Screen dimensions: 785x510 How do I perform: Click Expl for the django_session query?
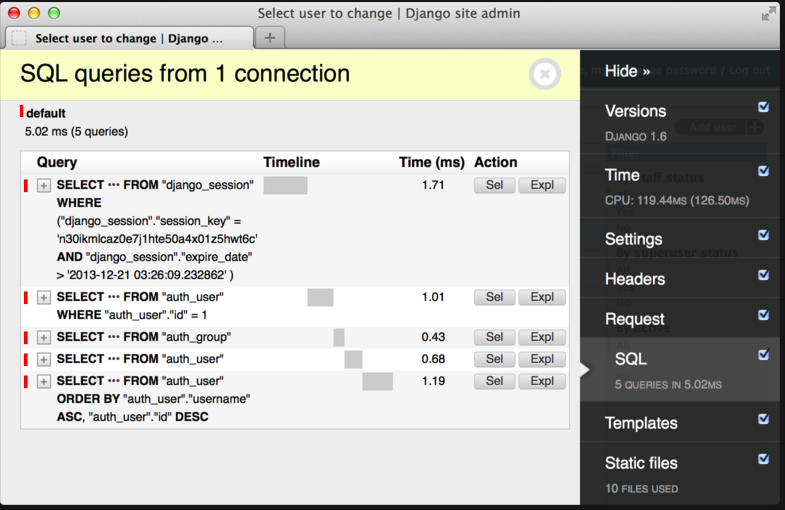(542, 185)
